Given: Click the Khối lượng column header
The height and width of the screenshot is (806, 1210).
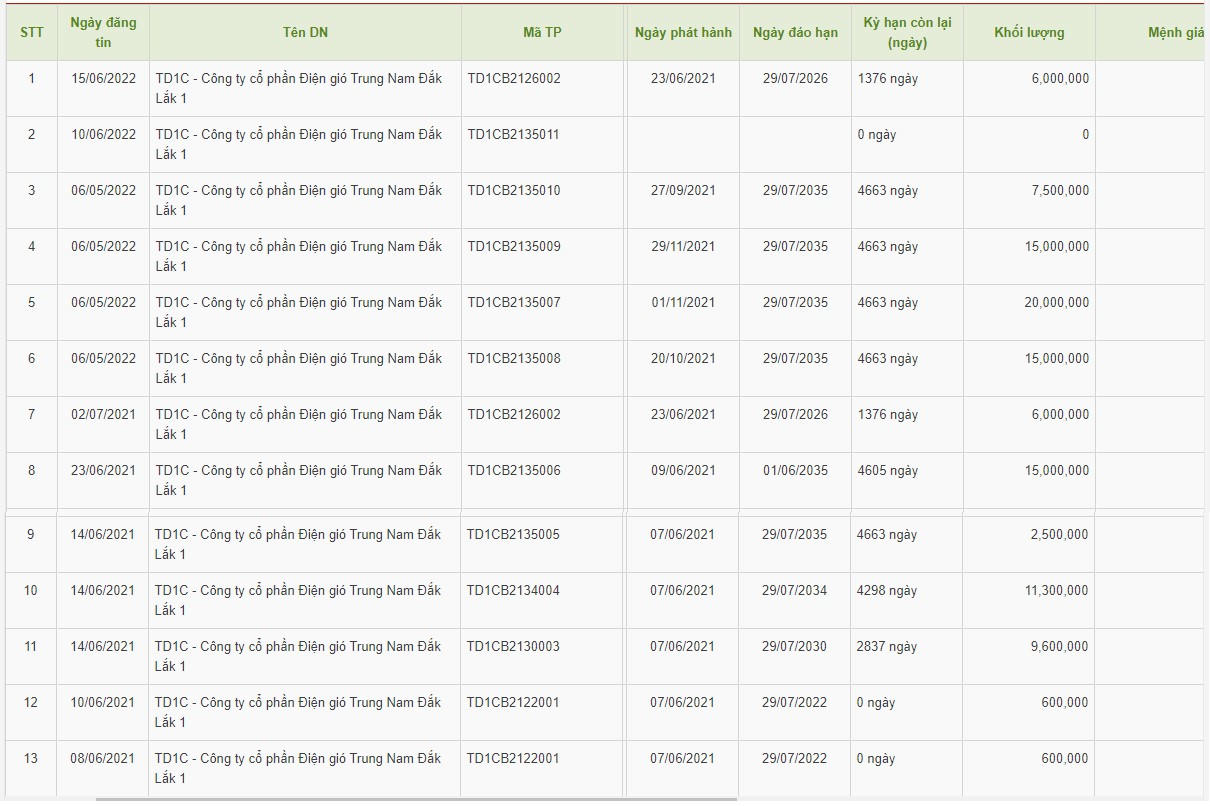Looking at the screenshot, I should tap(1029, 33).
